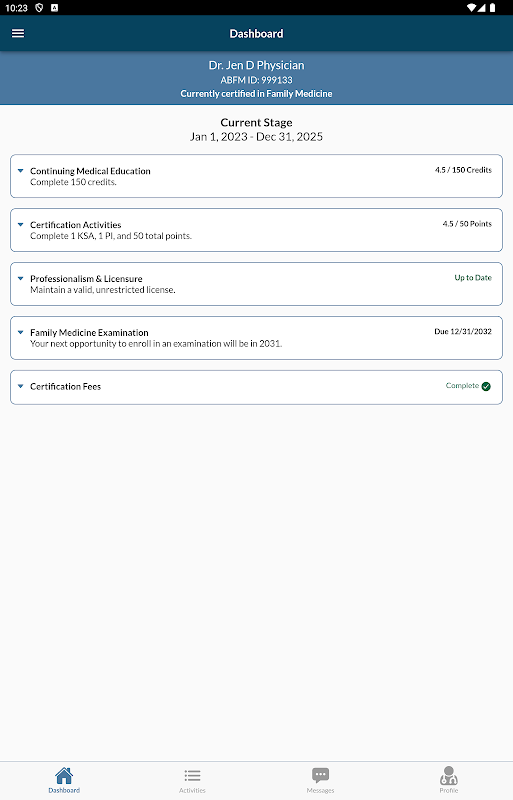
Task: Switch to the Activities tab label
Action: 192,790
